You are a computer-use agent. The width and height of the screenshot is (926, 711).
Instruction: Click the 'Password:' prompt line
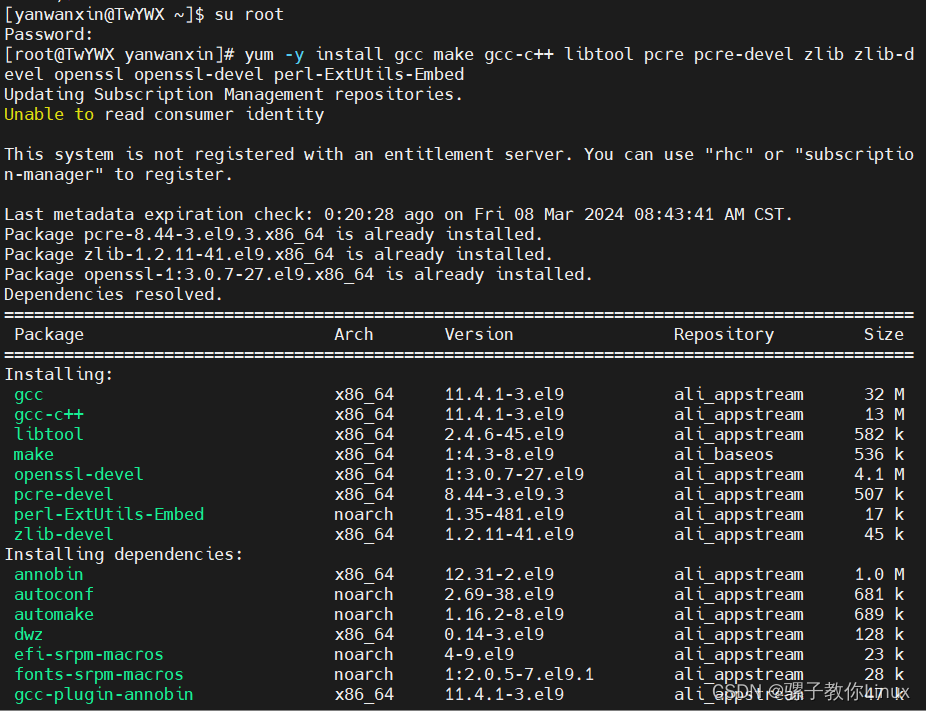[x=48, y=34]
